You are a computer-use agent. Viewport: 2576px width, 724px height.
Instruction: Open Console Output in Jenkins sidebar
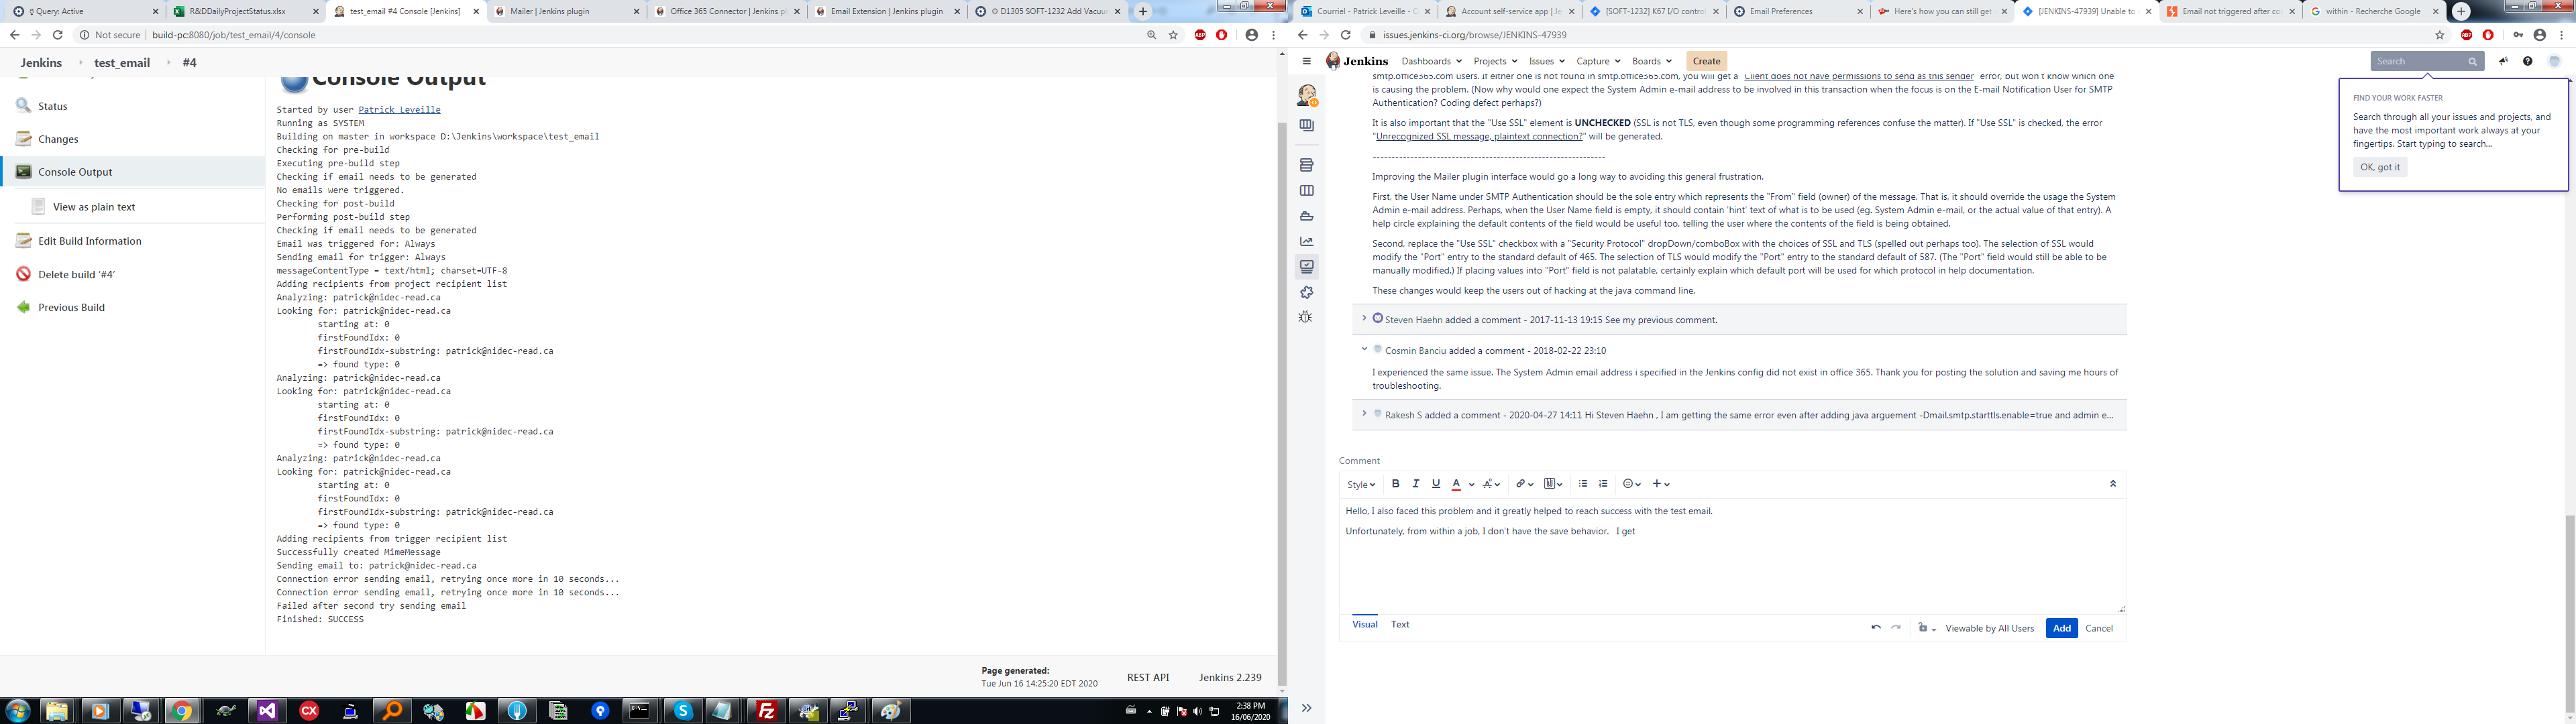coord(75,172)
